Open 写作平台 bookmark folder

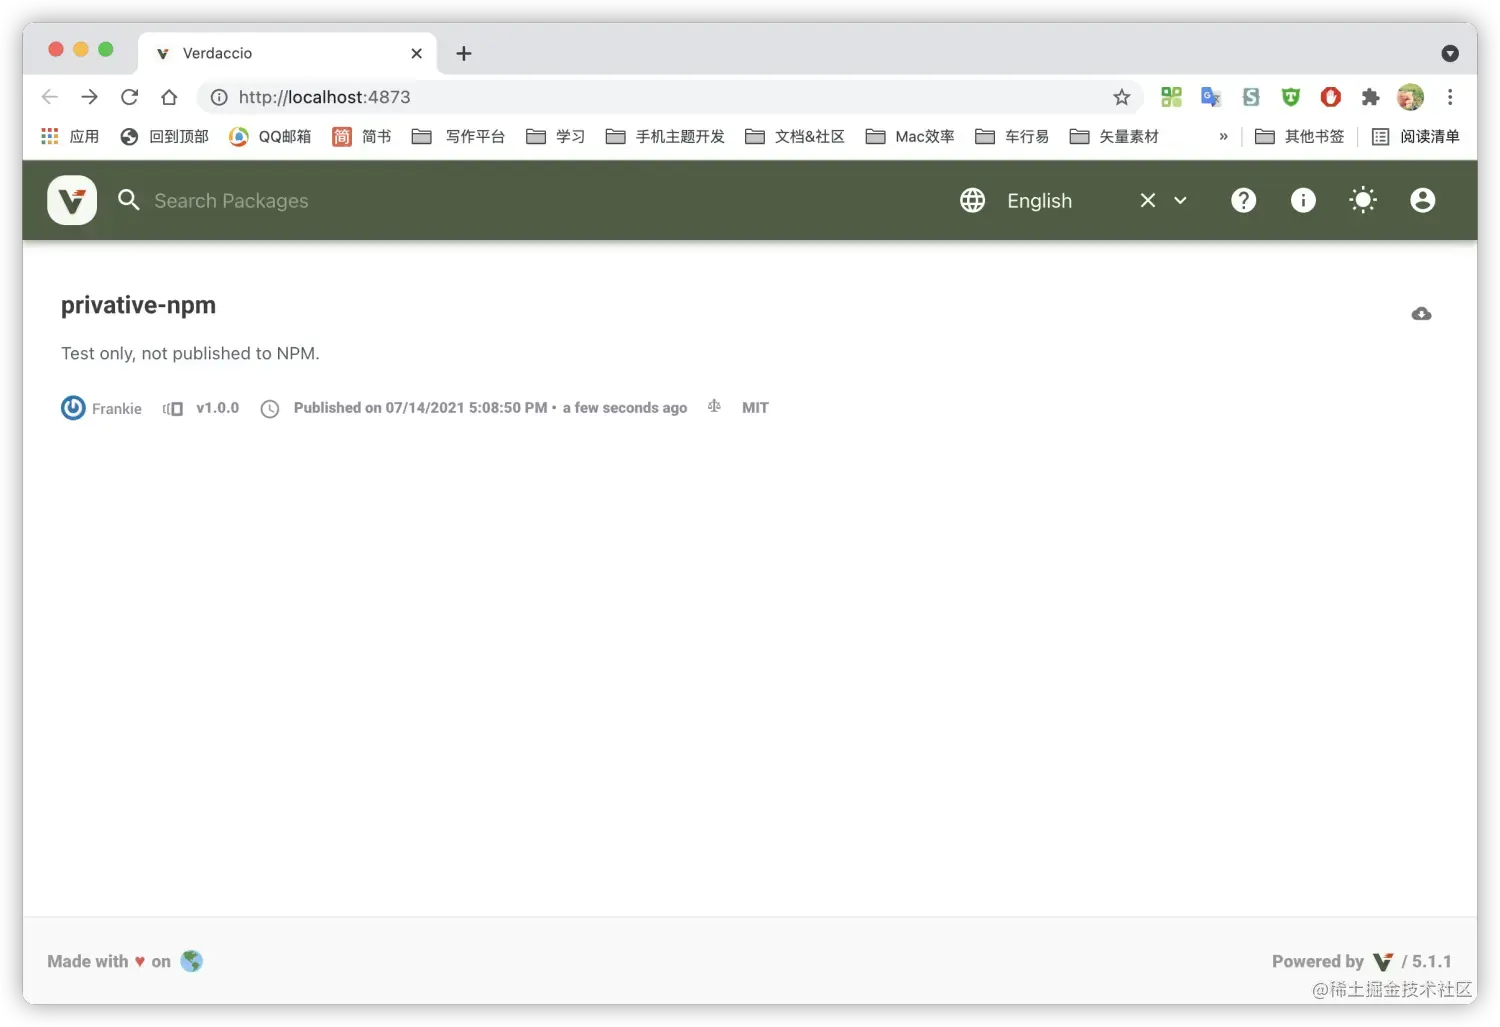coord(459,136)
